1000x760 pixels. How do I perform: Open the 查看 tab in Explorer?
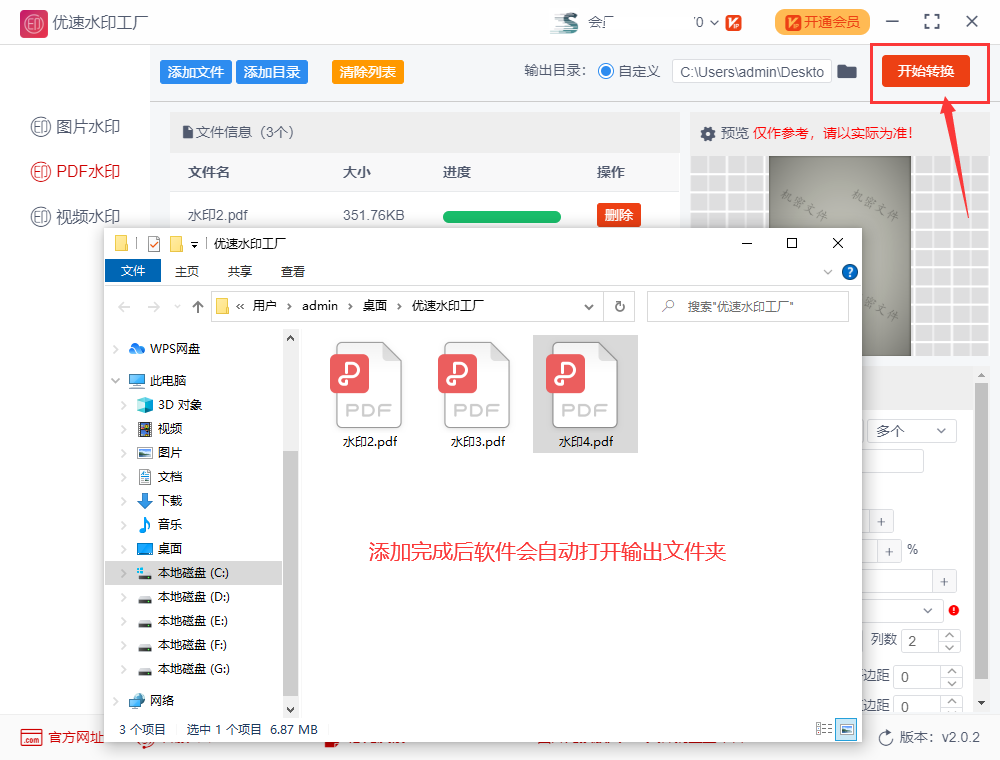(293, 271)
